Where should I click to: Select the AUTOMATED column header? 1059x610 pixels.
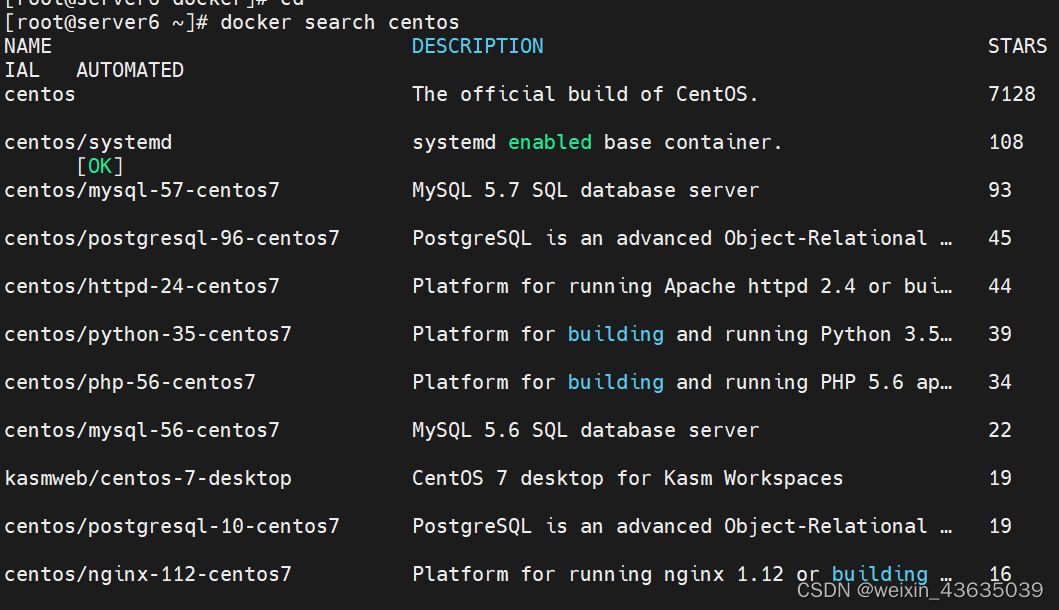coord(130,70)
